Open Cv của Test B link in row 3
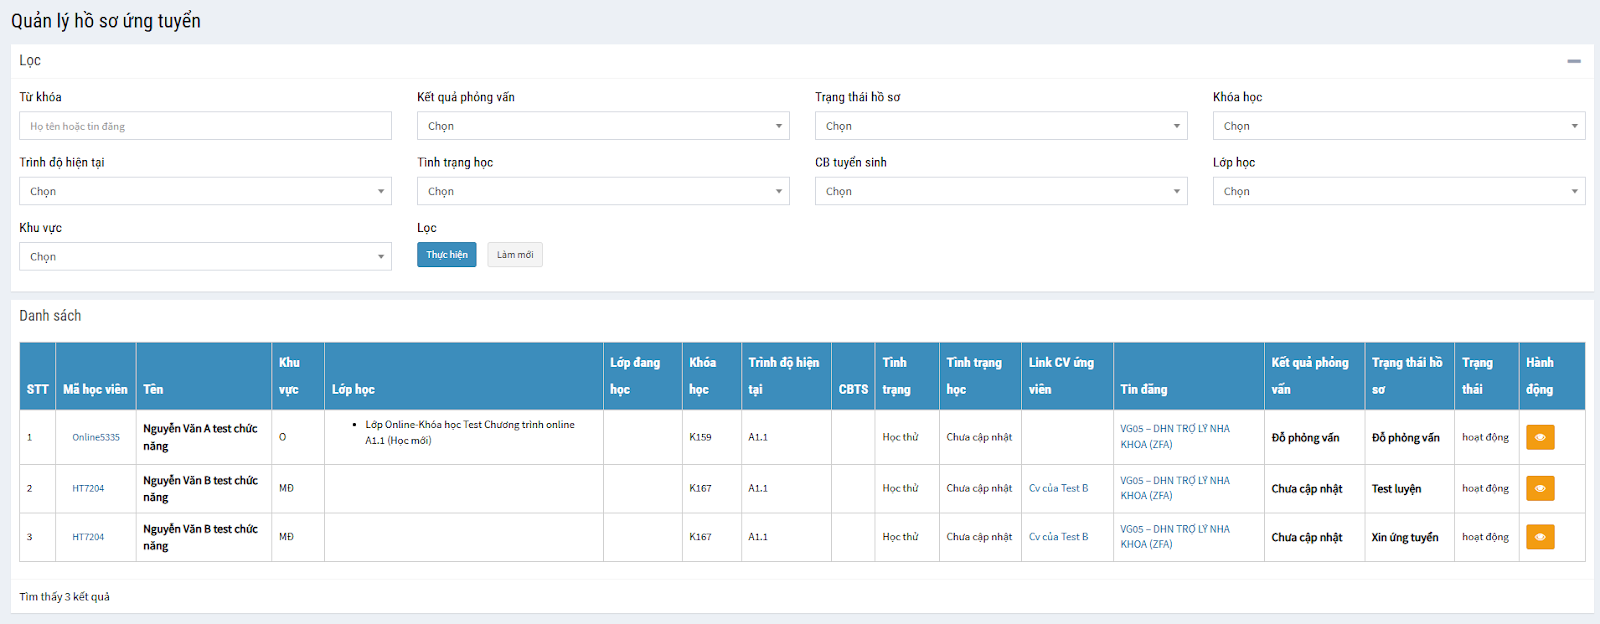 click(1058, 537)
